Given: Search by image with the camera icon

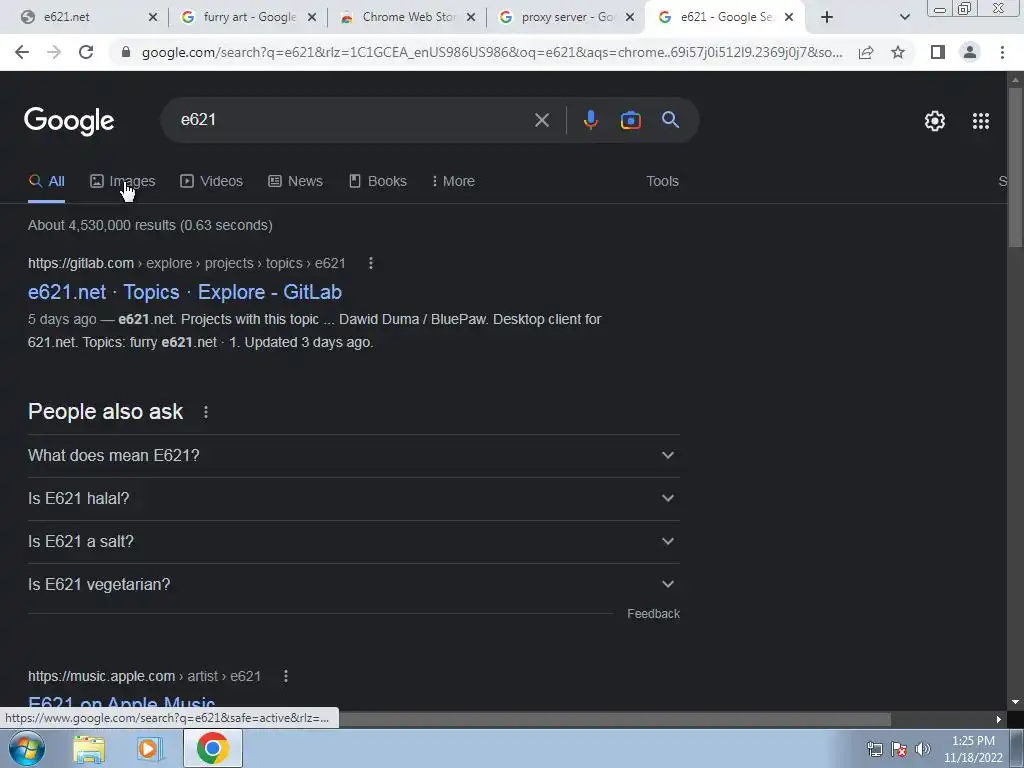Looking at the screenshot, I should click(631, 120).
